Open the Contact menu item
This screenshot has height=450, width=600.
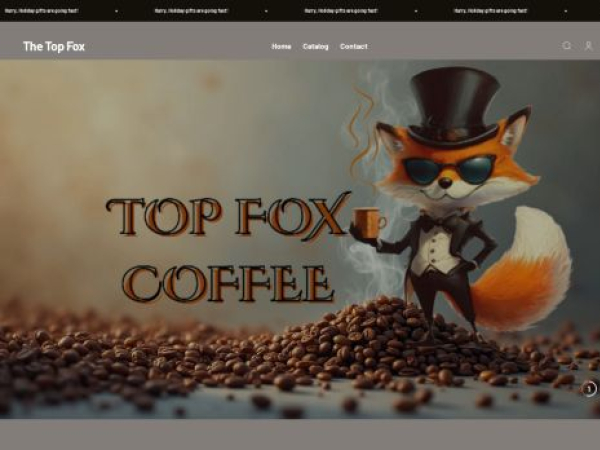click(x=354, y=47)
